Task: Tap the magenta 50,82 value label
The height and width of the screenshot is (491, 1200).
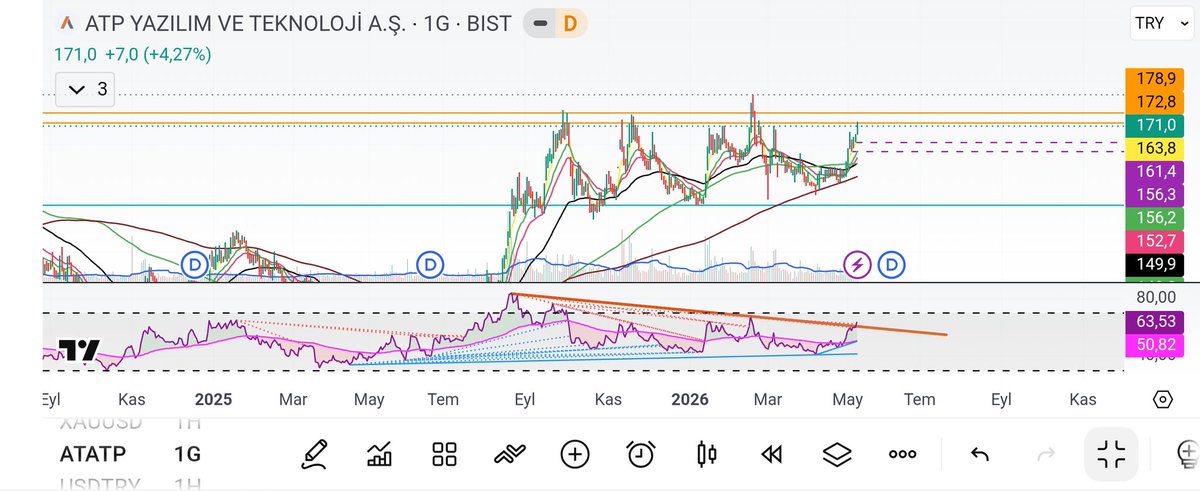Action: pos(1155,346)
